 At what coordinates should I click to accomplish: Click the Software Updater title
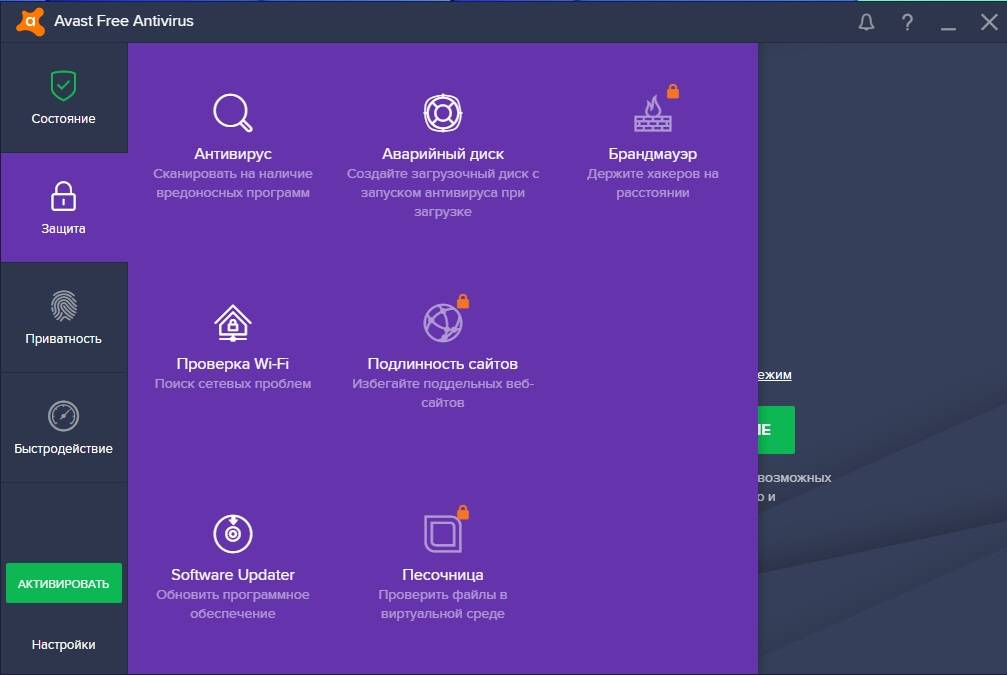tap(232, 575)
